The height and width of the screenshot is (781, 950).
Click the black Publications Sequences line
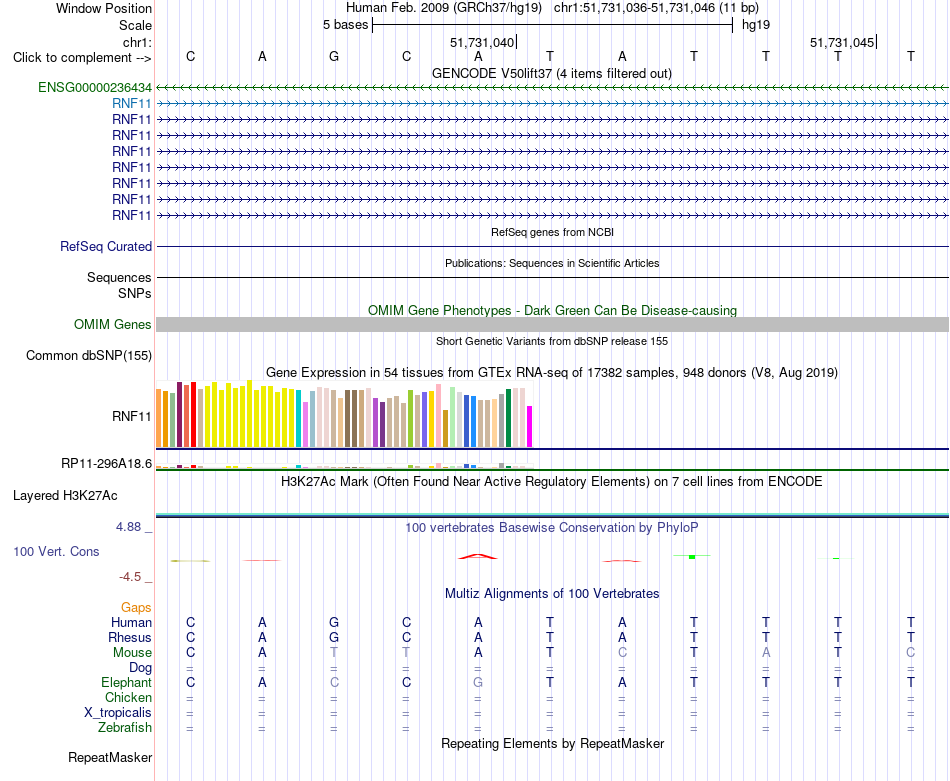click(552, 278)
